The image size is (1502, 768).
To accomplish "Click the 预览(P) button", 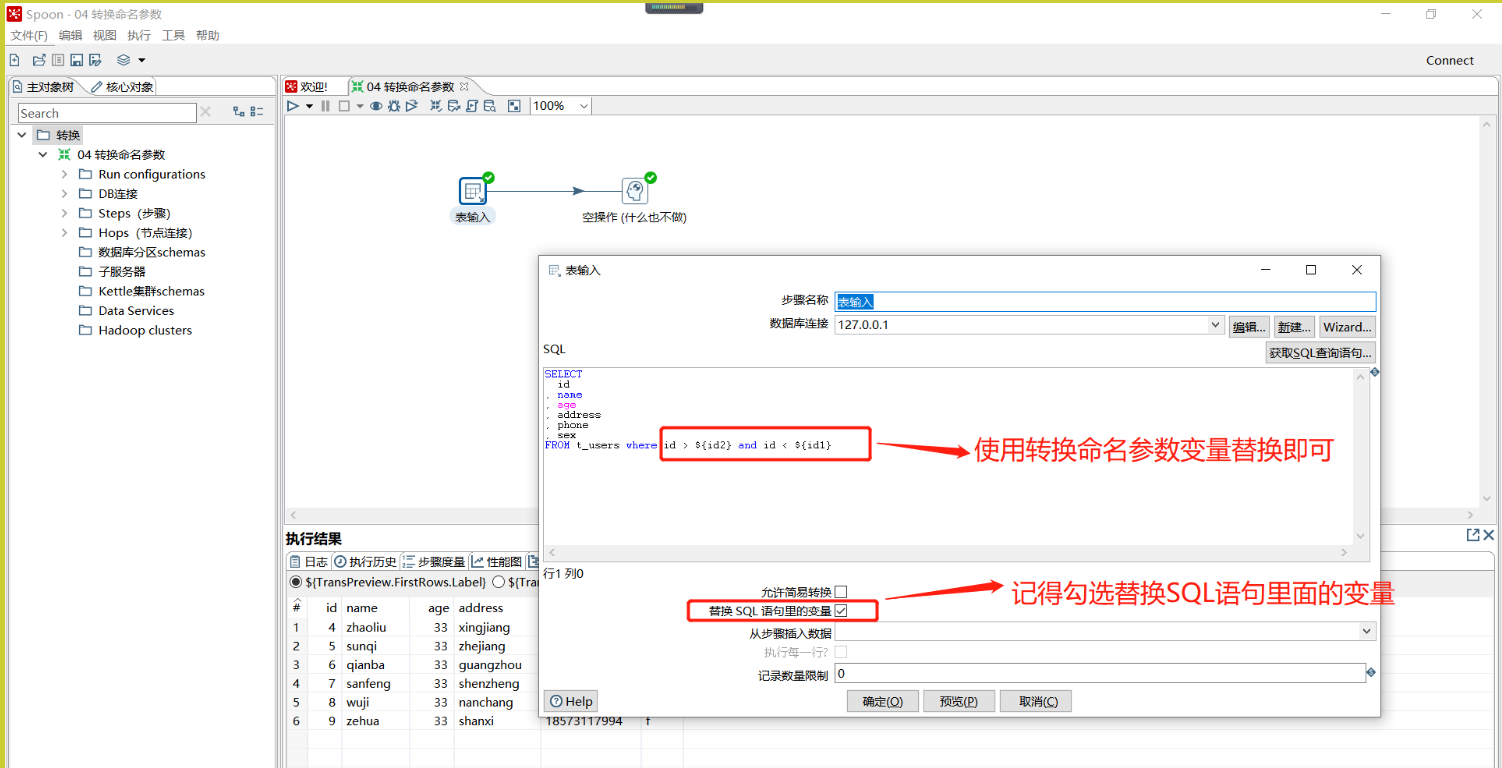I will 958,701.
